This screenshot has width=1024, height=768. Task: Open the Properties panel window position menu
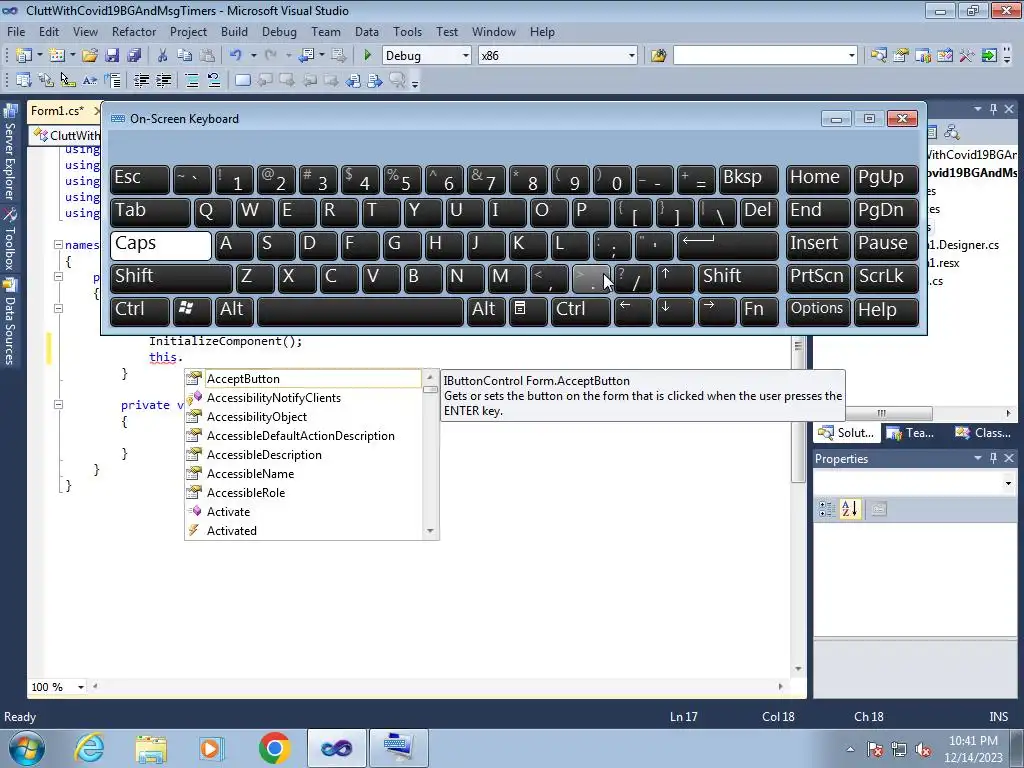pos(978,458)
